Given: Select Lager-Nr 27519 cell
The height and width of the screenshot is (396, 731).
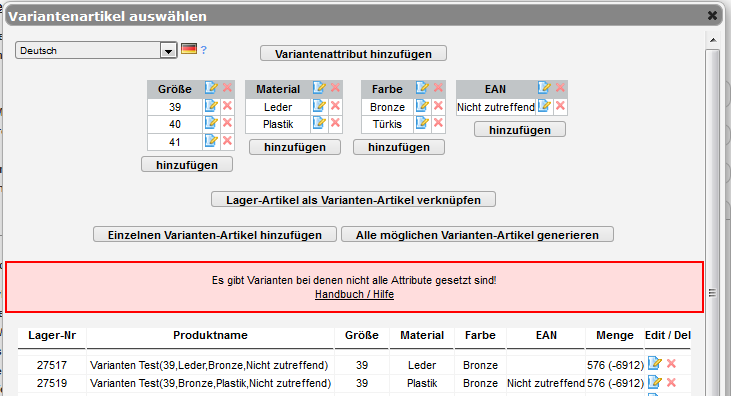Looking at the screenshot, I should (52, 383).
